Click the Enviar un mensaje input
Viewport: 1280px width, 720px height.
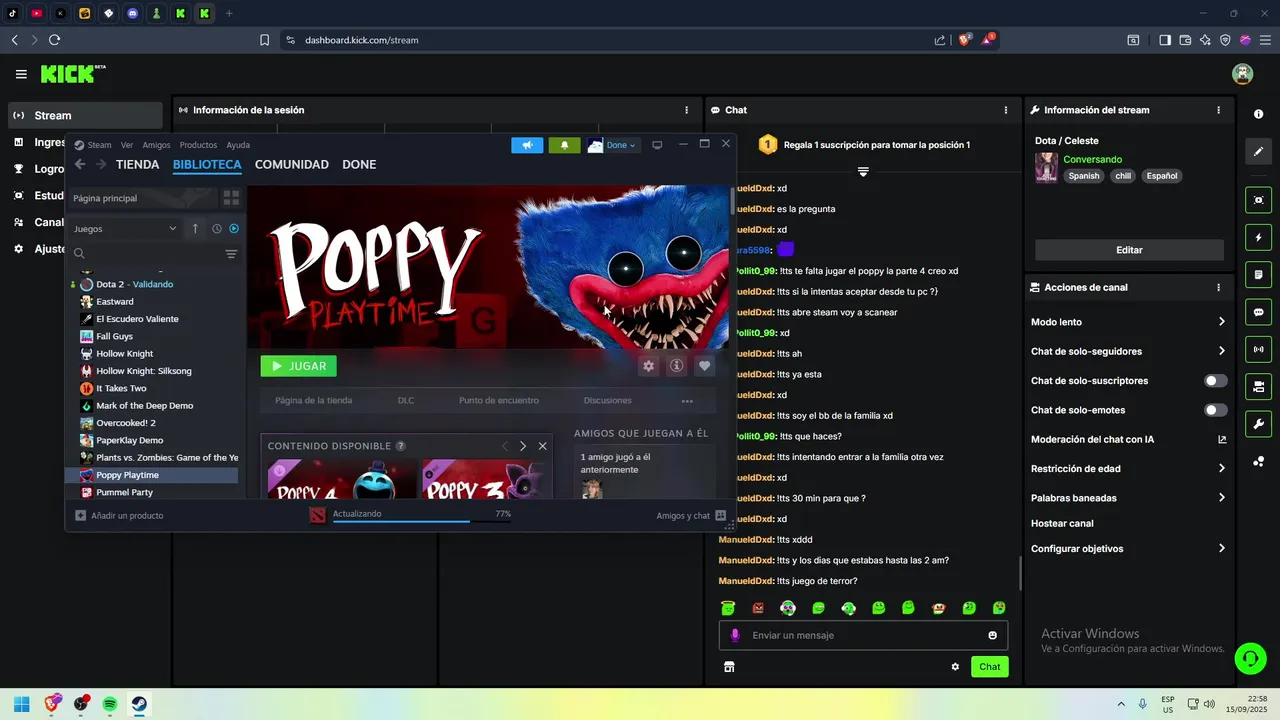click(863, 635)
